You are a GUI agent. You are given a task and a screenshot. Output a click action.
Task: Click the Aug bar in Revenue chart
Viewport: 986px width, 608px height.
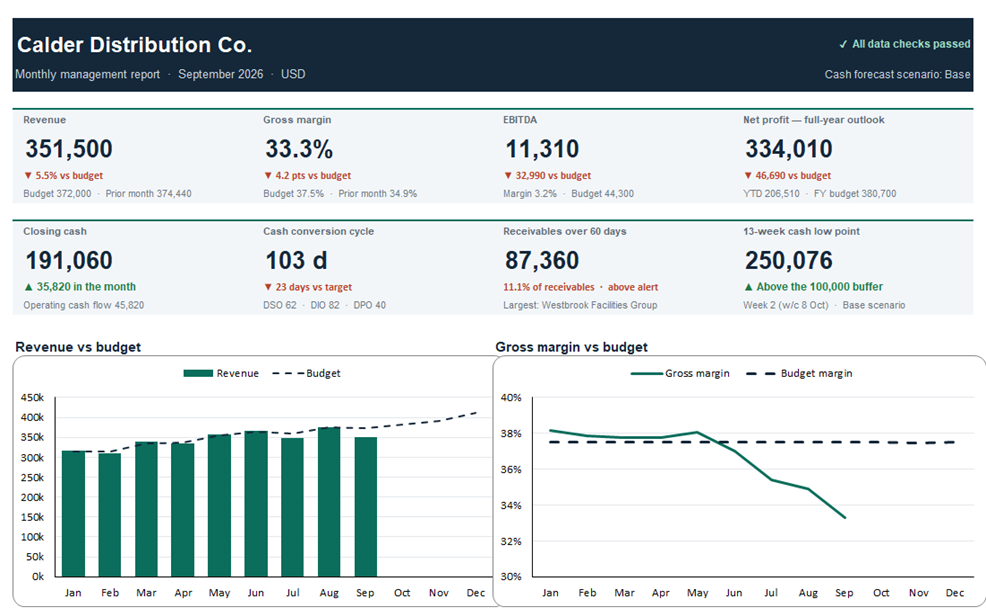click(x=329, y=502)
